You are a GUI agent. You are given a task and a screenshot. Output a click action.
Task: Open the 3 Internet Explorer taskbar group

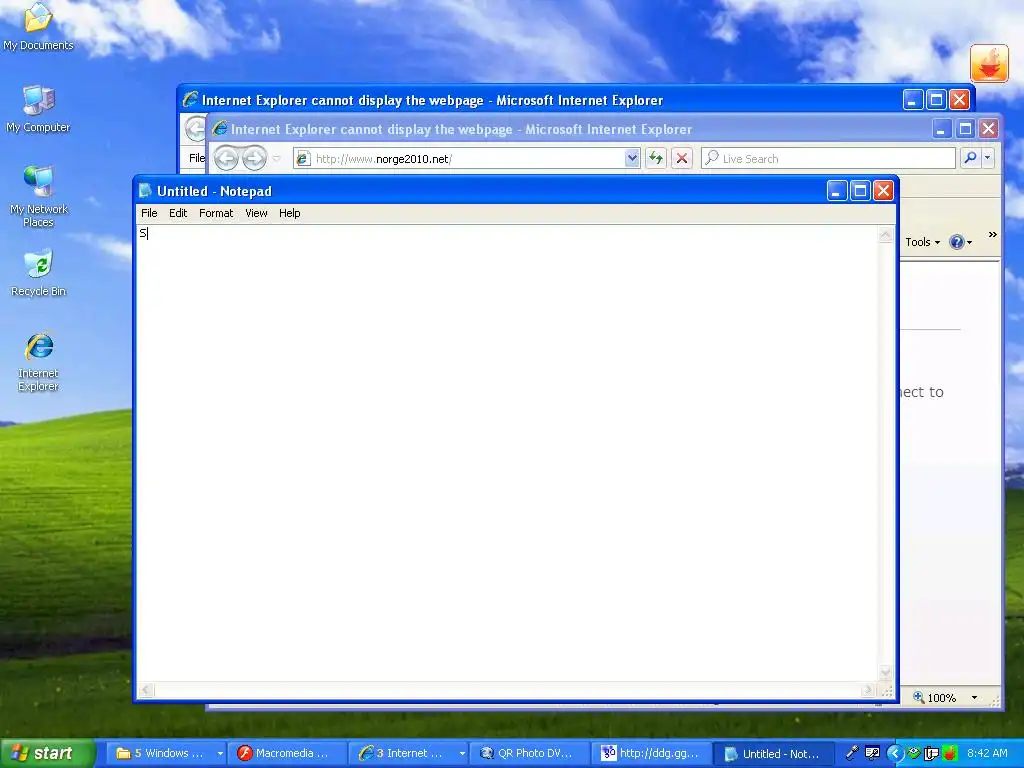coord(409,753)
